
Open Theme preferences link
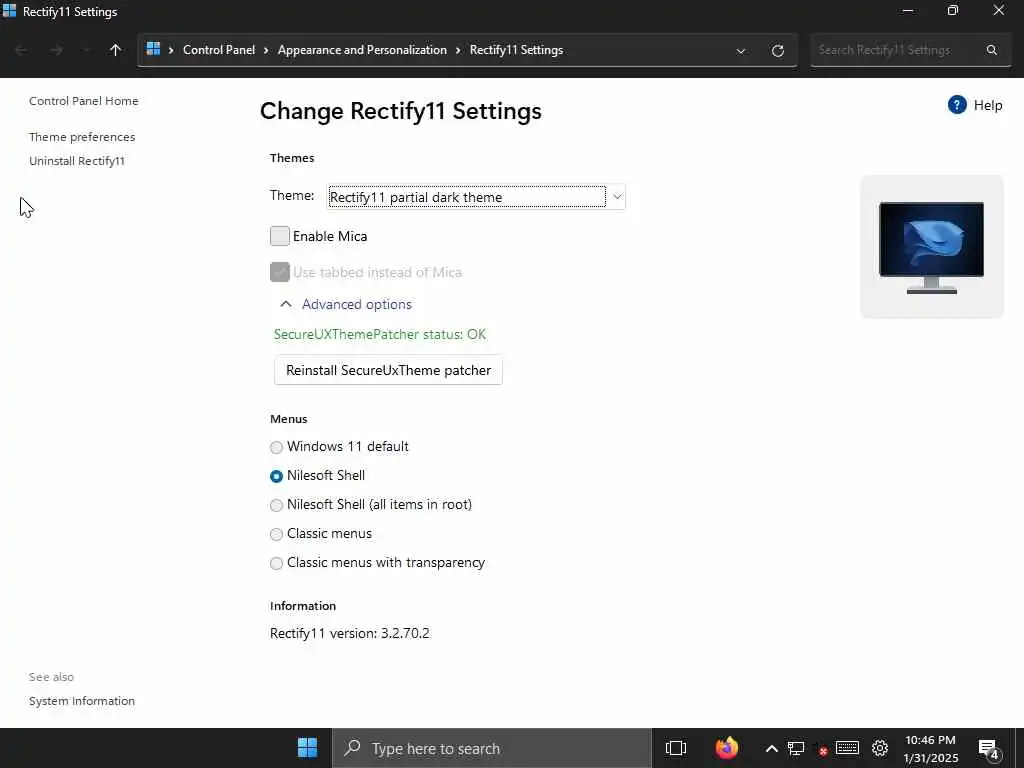tap(82, 137)
